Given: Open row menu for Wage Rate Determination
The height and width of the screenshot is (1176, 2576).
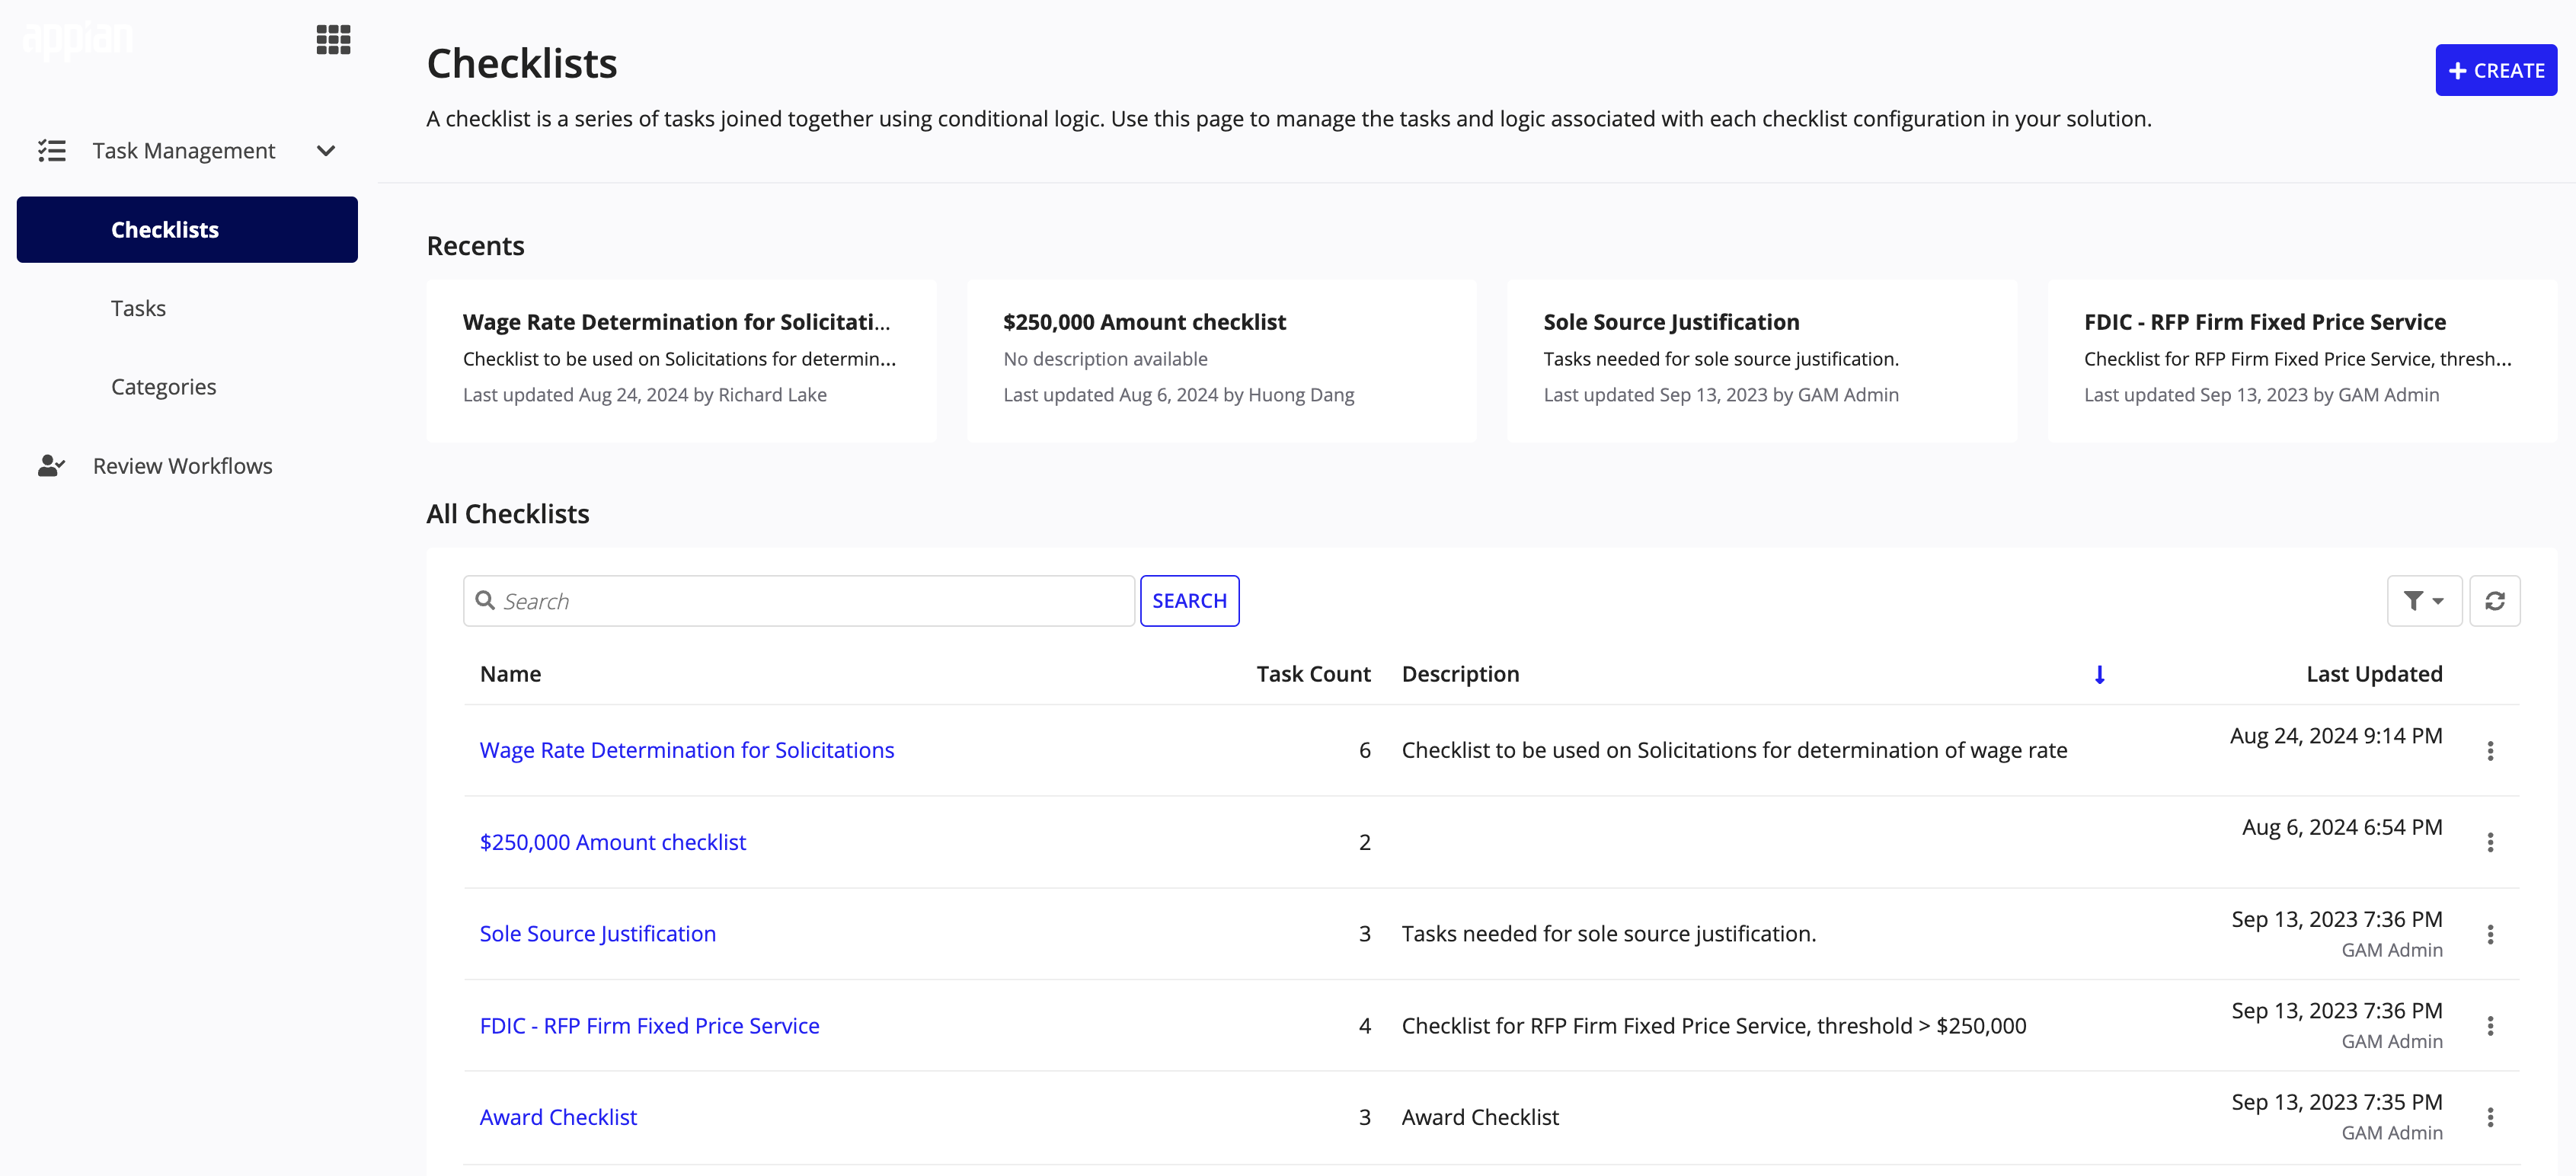Looking at the screenshot, I should [2490, 751].
